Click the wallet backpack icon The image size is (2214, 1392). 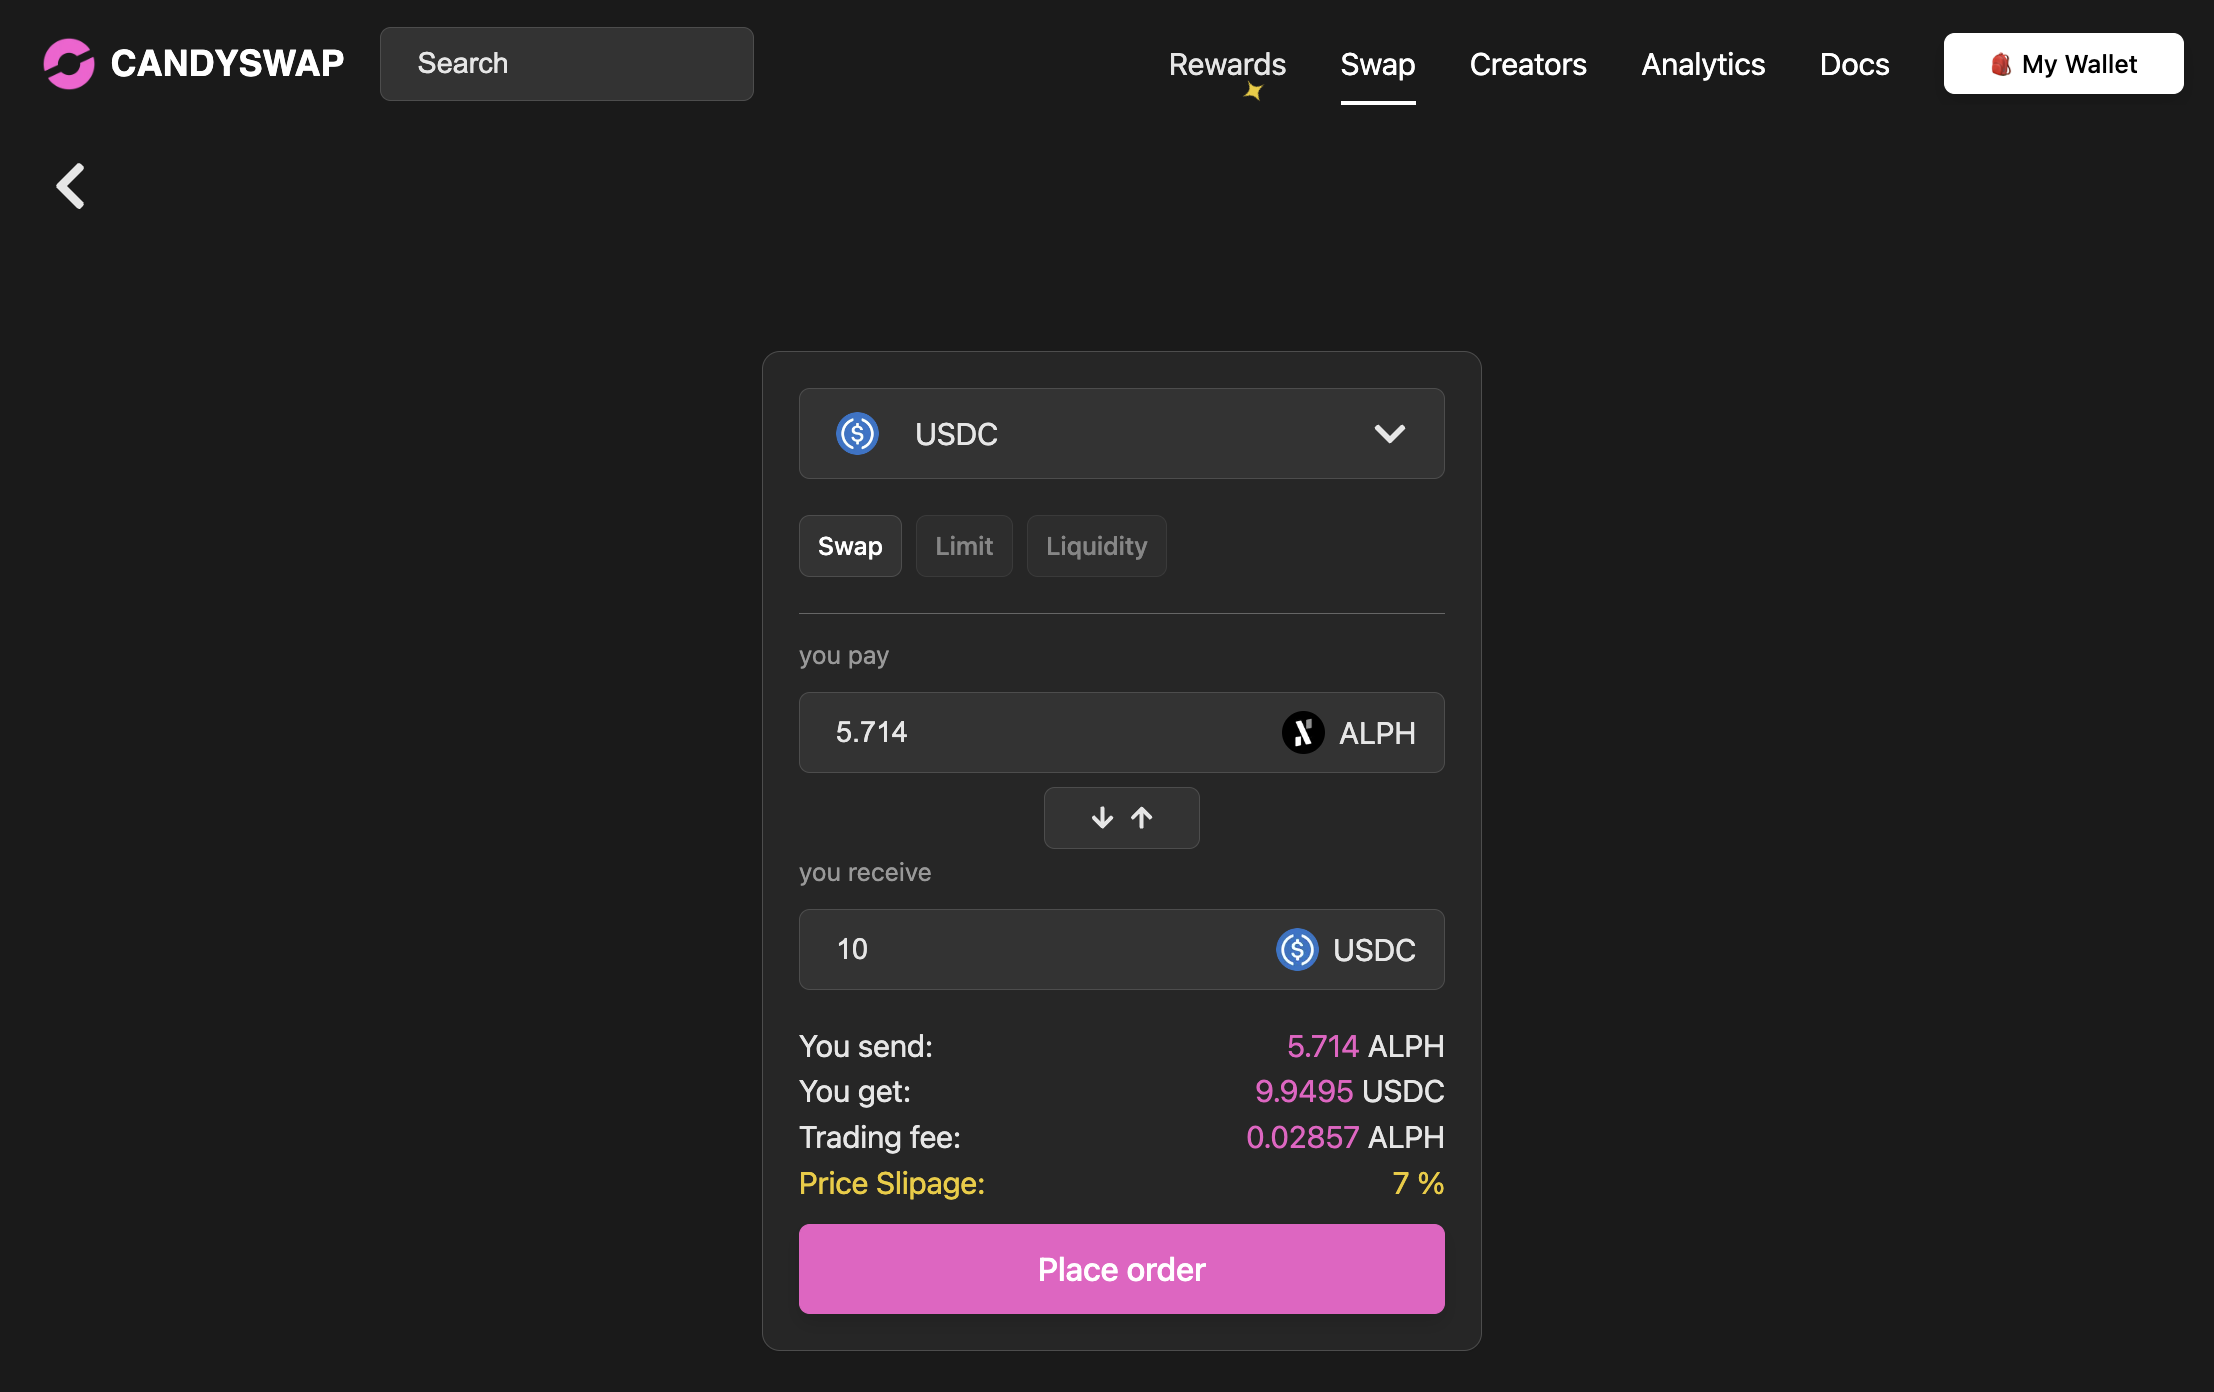[x=2000, y=65]
